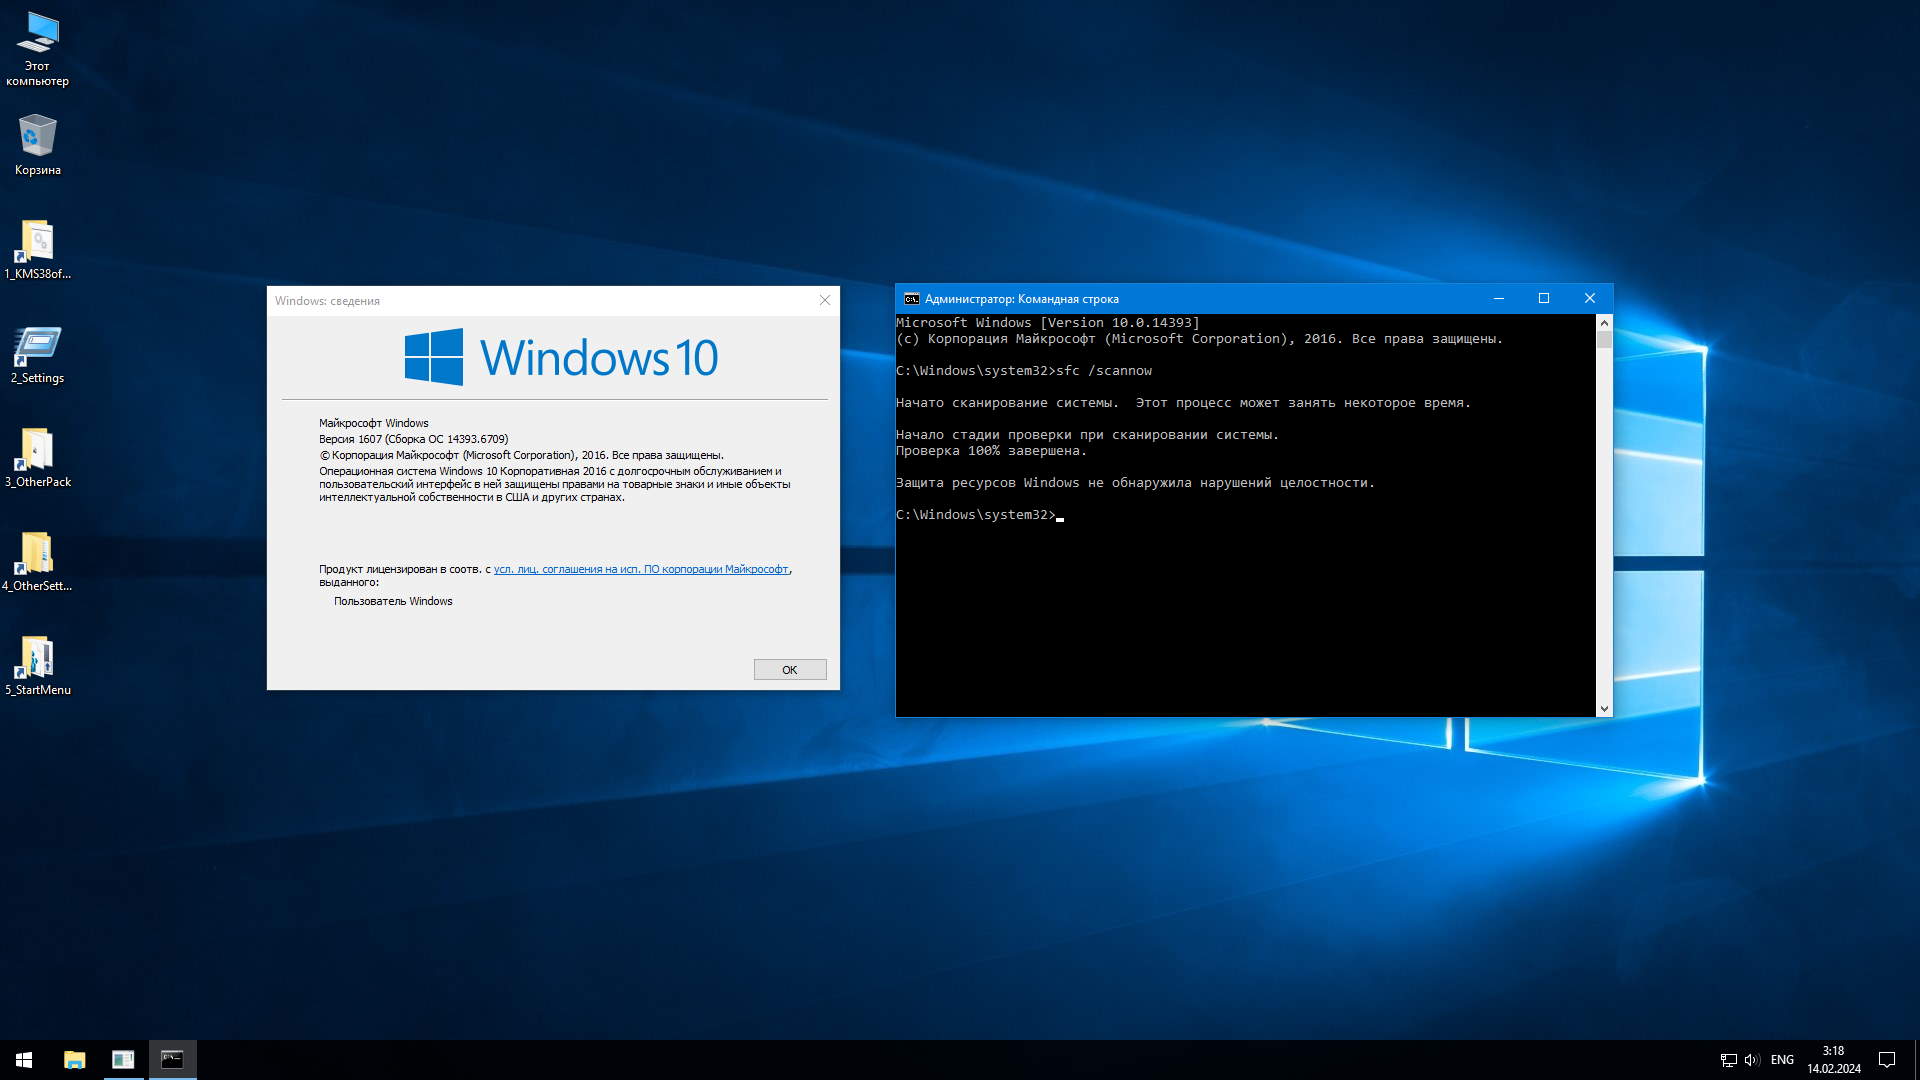Viewport: 1920px width, 1080px height.
Task: Open File Explorer from the taskbar
Action: pos(75,1059)
